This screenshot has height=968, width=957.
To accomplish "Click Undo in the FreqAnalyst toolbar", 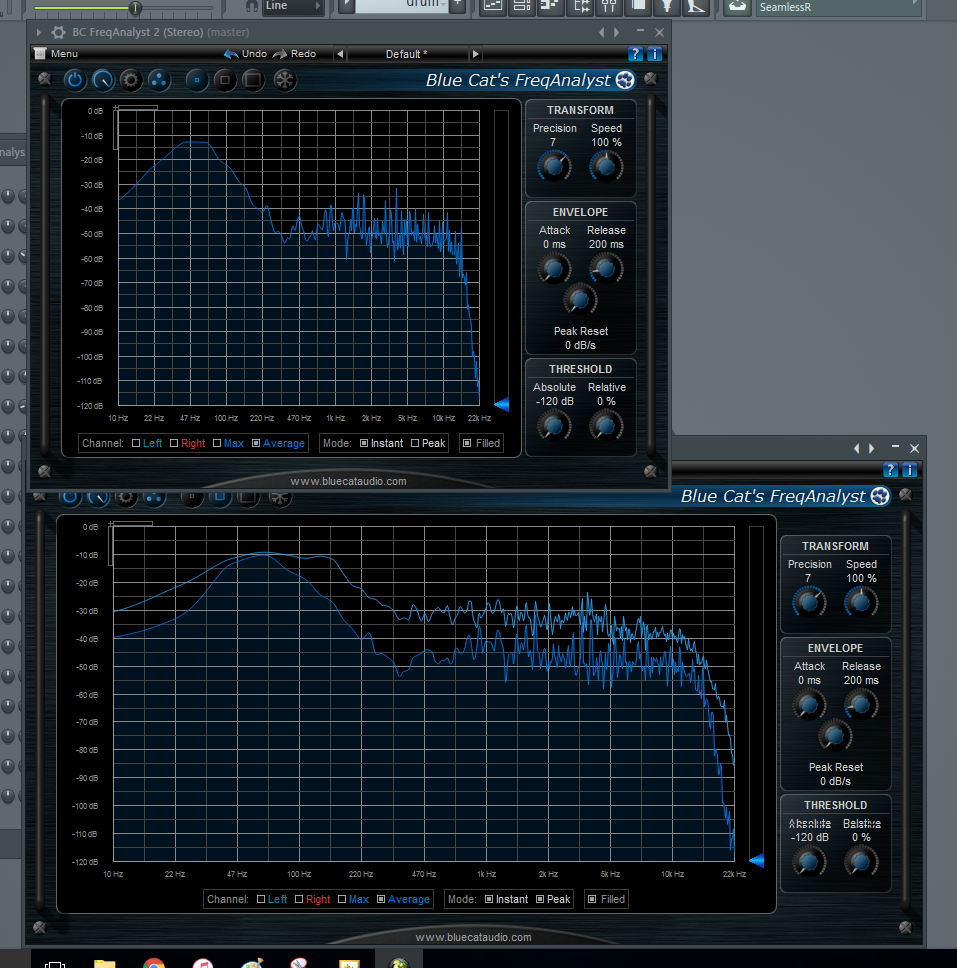I will [245, 54].
